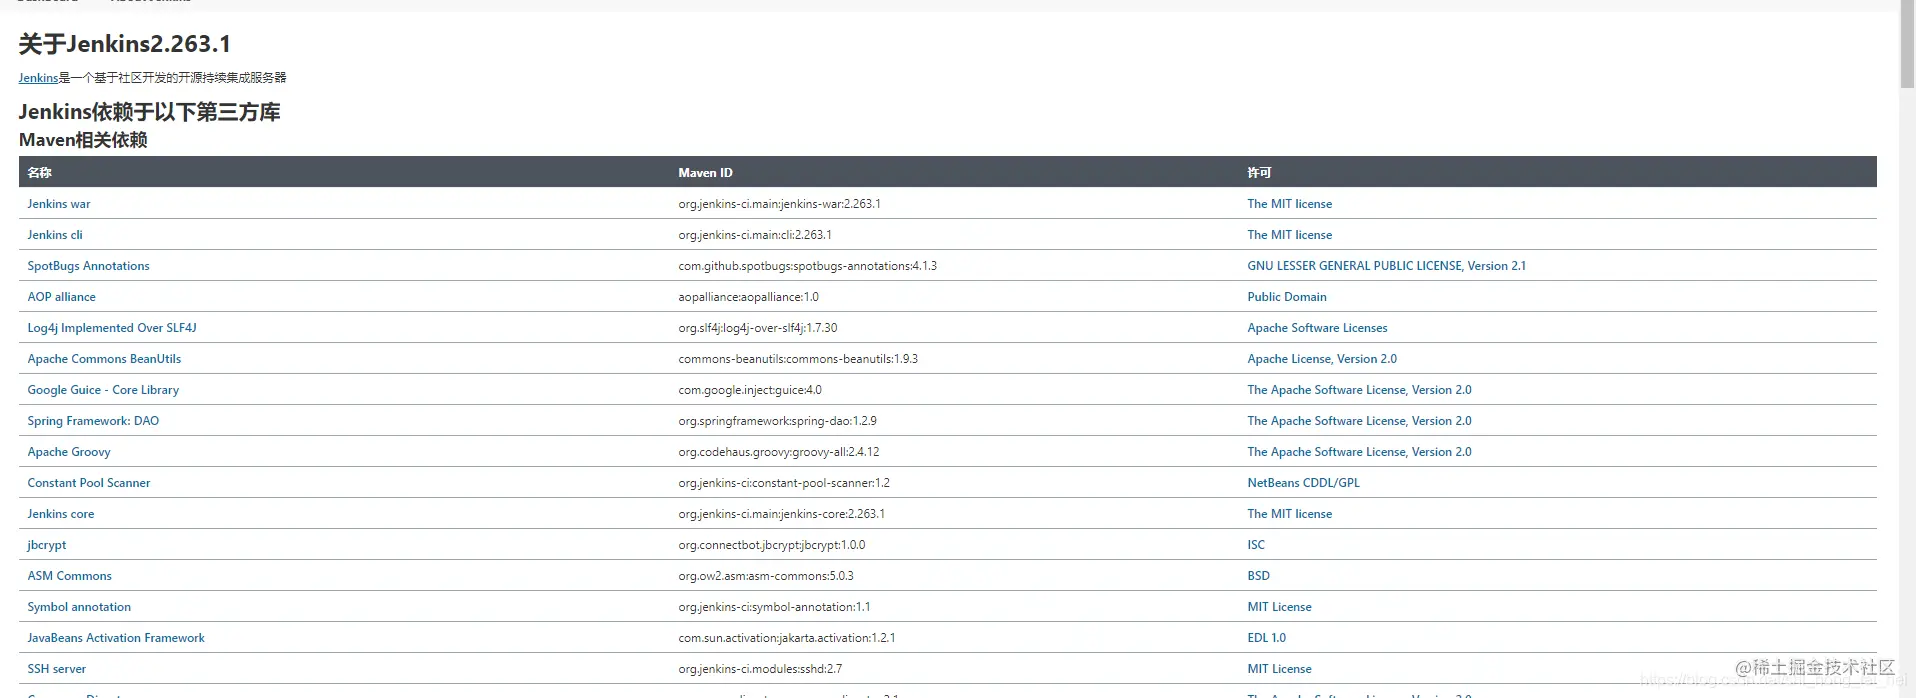Open Apache License, Version 2.0 for BeanUtils
This screenshot has height=698, width=1916.
(1322, 359)
